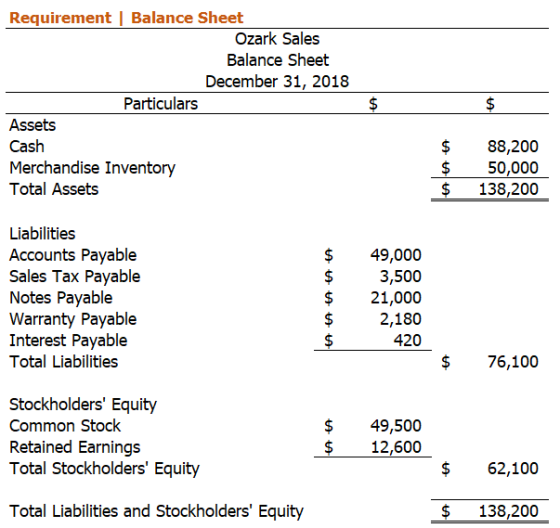Image resolution: width=560 pixels, height=528 pixels.
Task: Select the 'Accounts Payable' row label
Action: click(x=73, y=255)
